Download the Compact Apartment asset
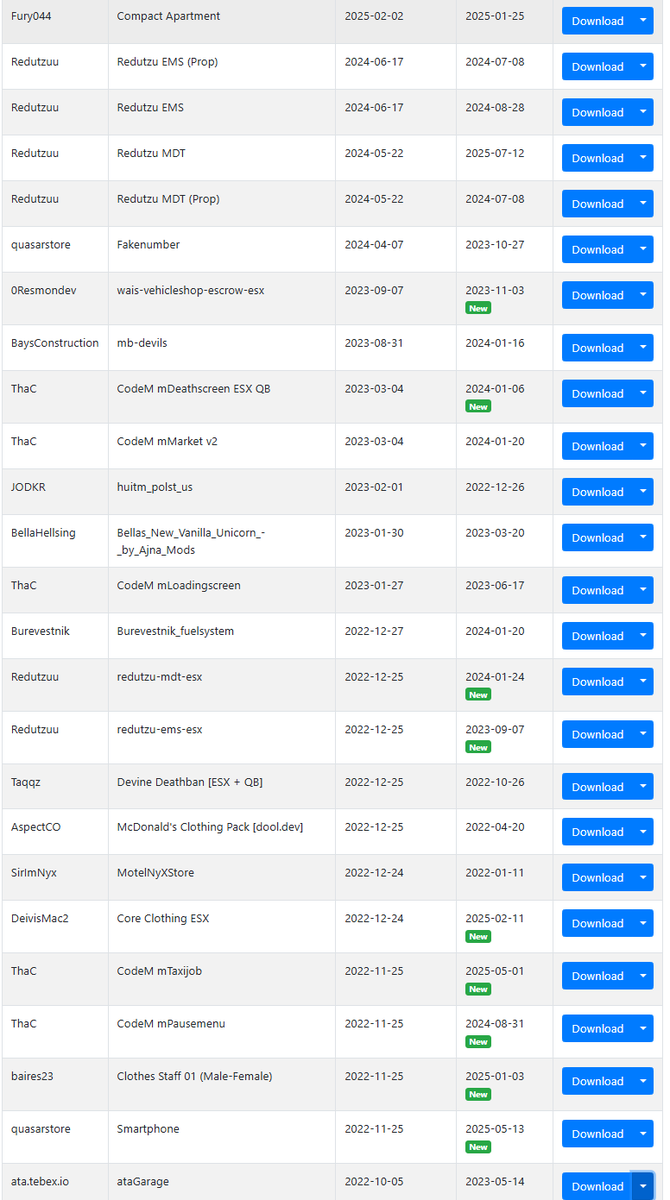Viewport: 670px width, 1200px height. 597,21
